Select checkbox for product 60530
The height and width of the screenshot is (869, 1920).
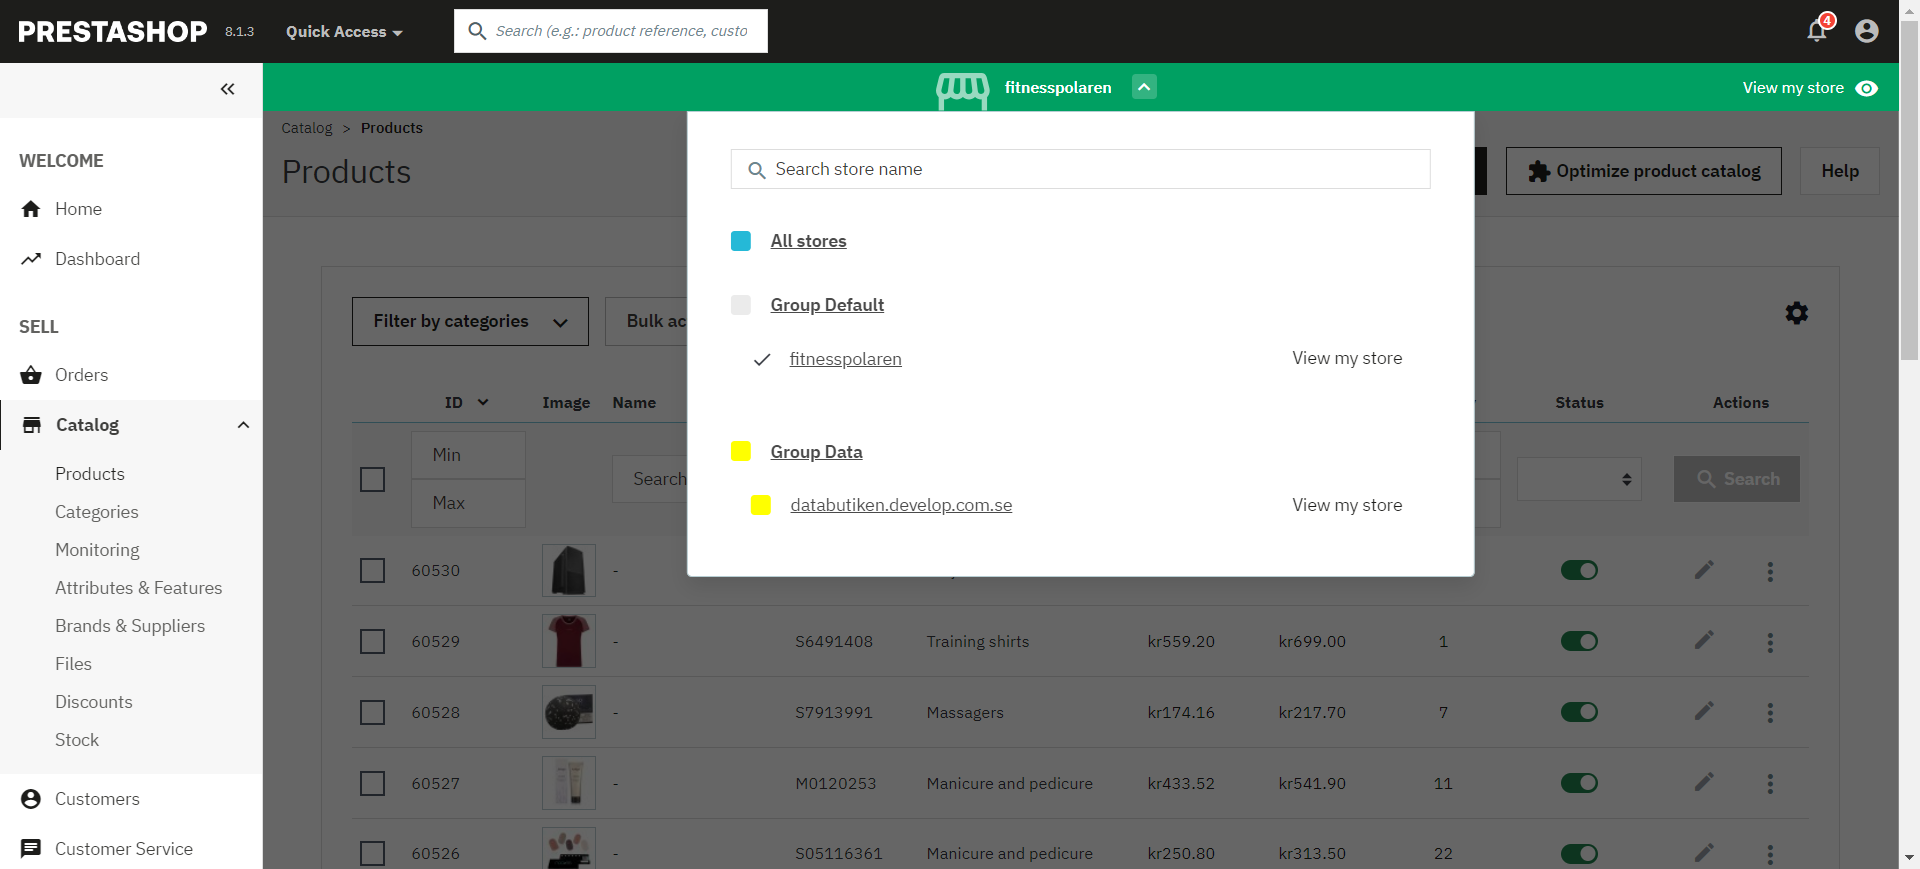coord(372,570)
